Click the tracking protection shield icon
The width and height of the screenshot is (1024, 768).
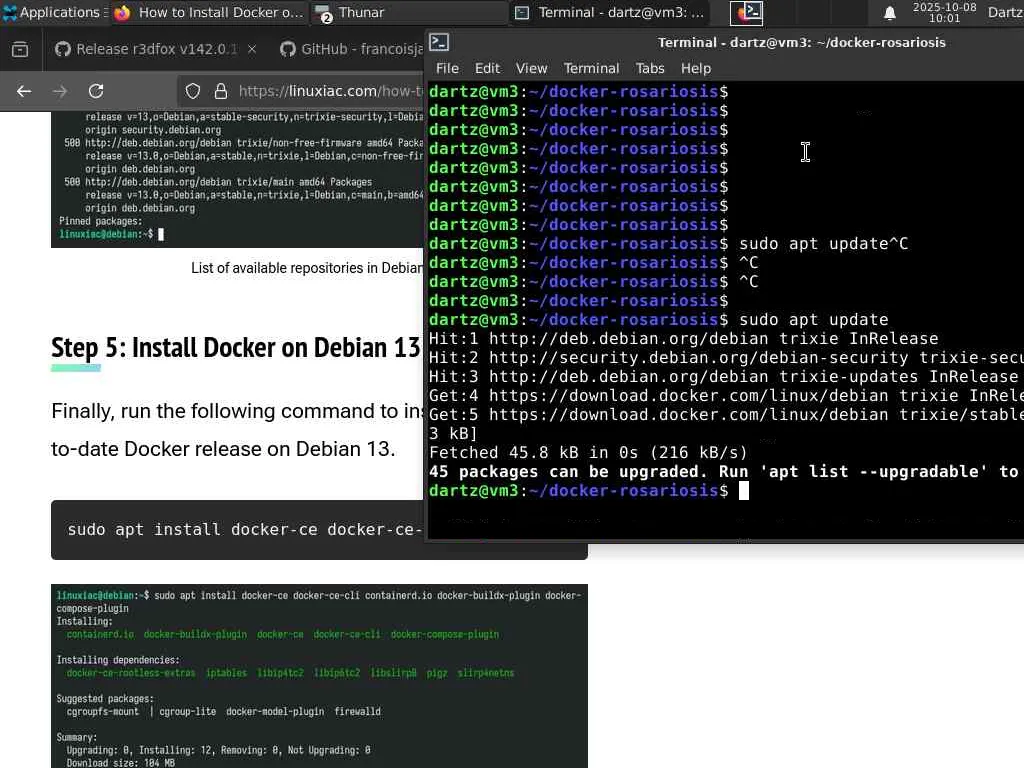click(x=193, y=91)
